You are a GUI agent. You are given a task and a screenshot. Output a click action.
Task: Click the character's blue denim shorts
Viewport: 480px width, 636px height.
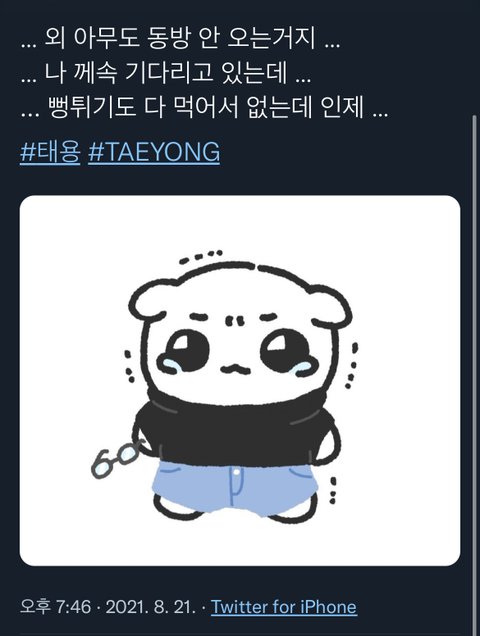235,489
